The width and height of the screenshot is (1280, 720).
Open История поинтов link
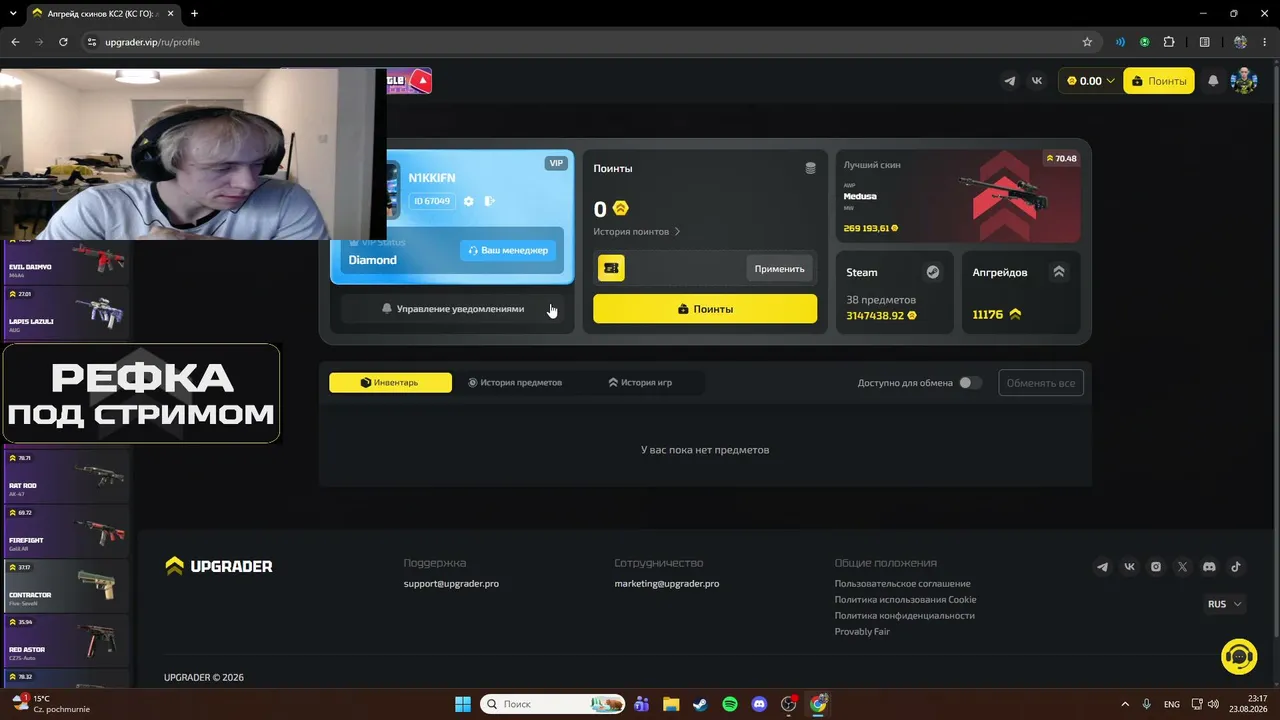[x=637, y=232]
